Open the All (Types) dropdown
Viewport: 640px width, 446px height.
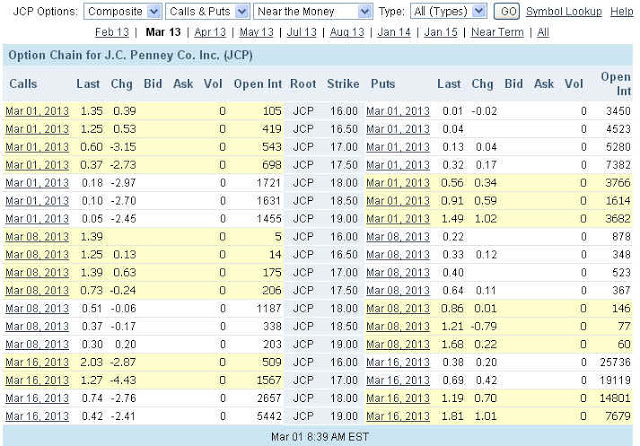(x=448, y=11)
